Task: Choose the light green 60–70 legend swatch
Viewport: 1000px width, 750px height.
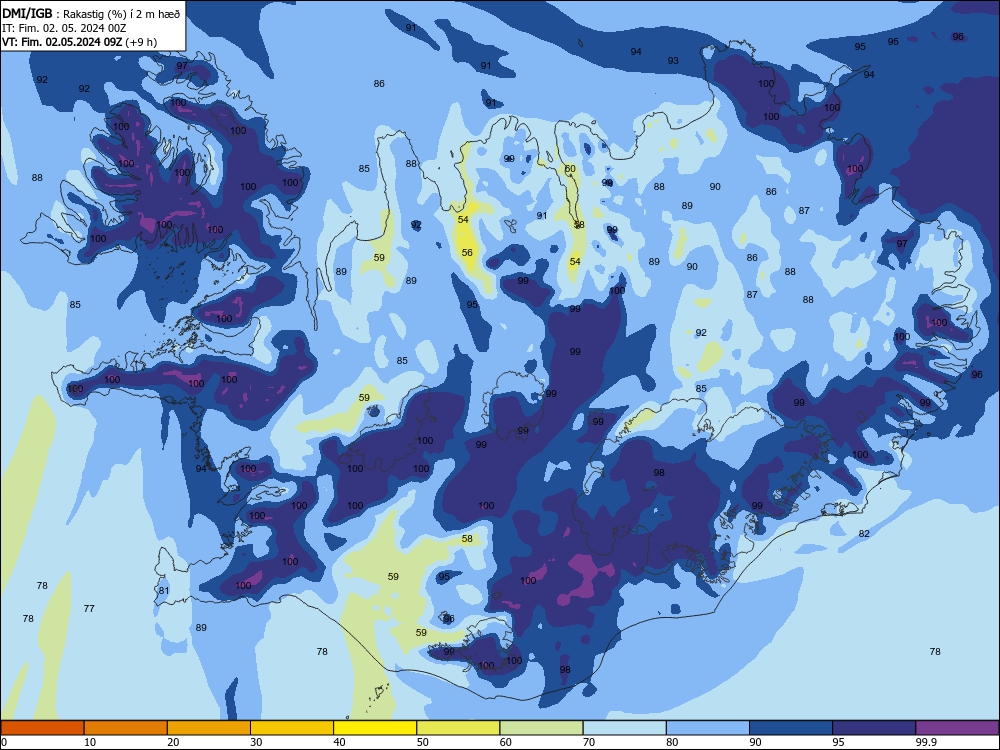Action: point(541,728)
